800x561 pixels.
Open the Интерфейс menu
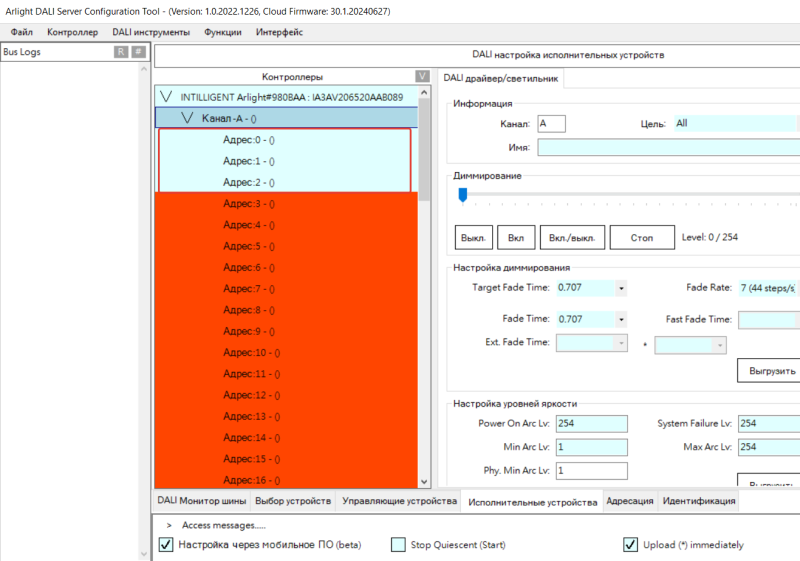[279, 32]
